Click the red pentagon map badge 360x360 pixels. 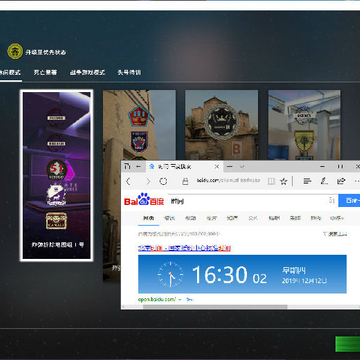tap(139, 116)
